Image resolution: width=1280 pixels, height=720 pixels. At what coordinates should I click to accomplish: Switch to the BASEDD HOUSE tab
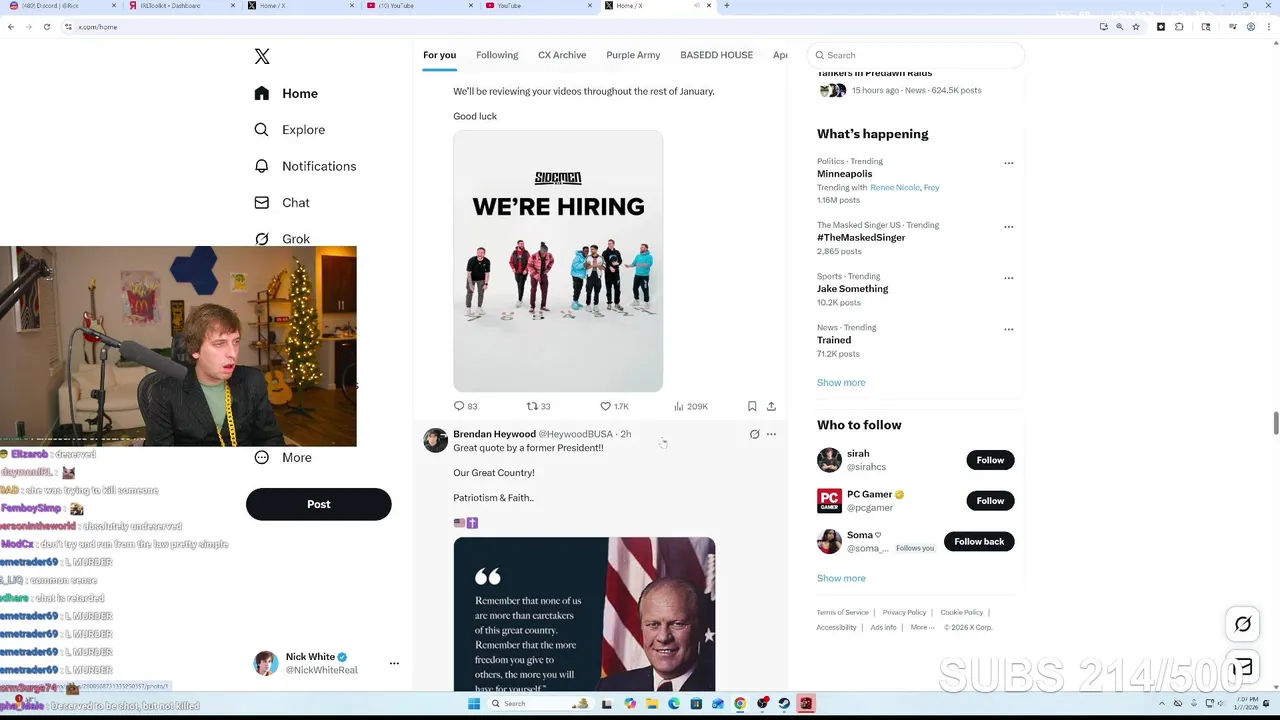point(716,55)
